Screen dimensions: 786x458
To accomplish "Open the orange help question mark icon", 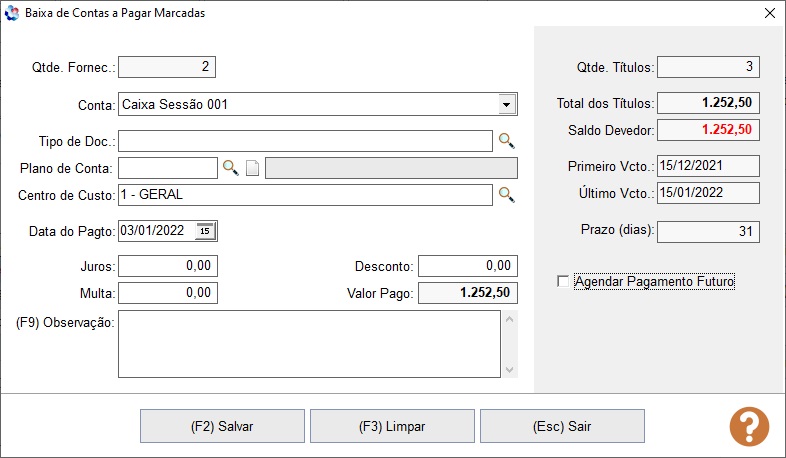I will (749, 426).
